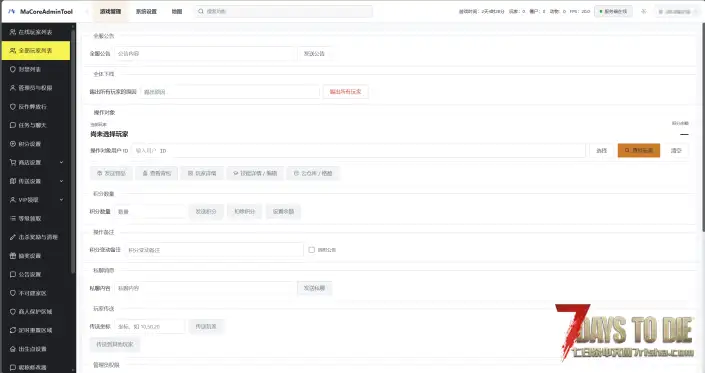Expand the 商店设置 chevron
Viewport: 705px width, 373px height.
pyautogui.click(x=62, y=162)
